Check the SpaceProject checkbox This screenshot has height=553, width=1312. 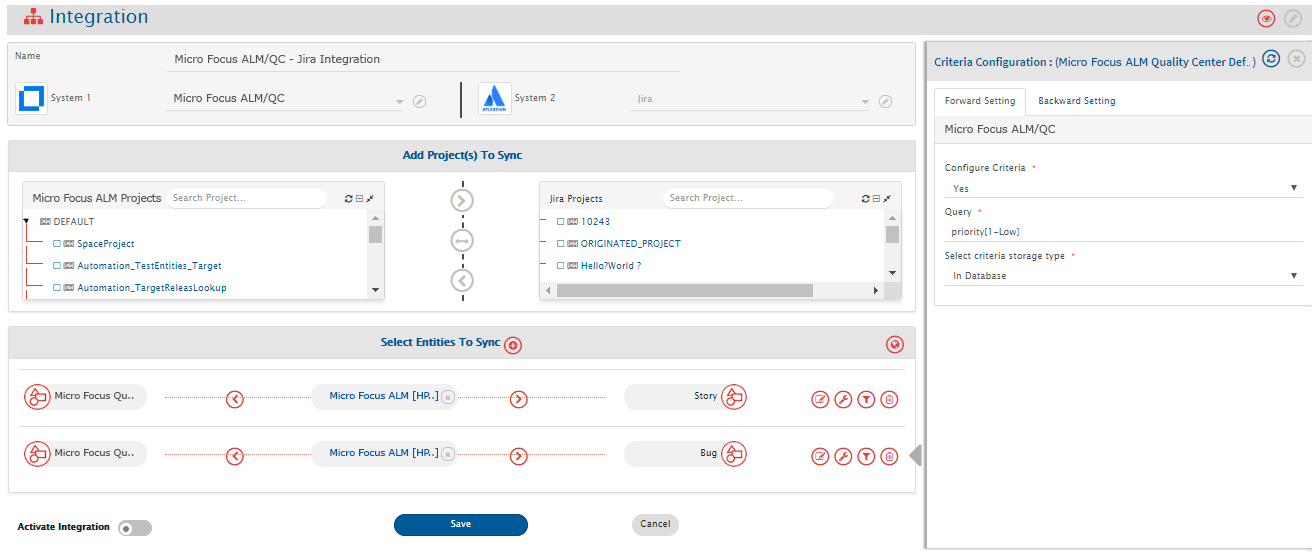tap(58, 244)
